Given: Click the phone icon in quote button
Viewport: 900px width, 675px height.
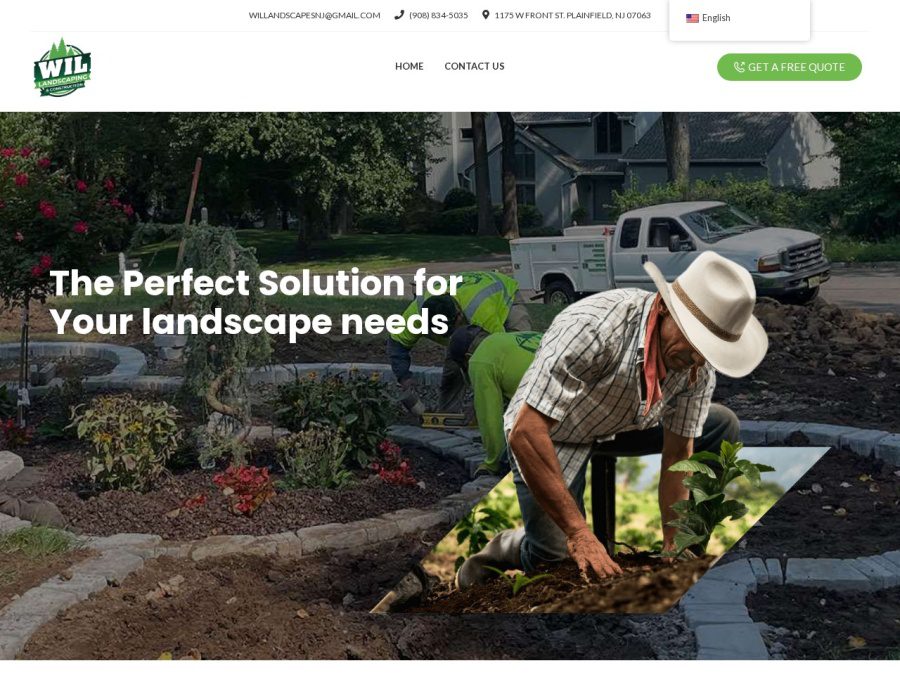Looking at the screenshot, I should [x=739, y=67].
